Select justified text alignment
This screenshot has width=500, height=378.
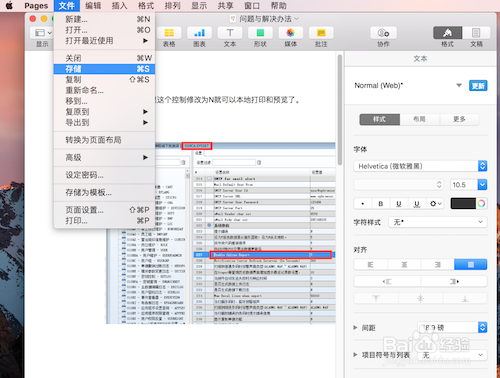tap(471, 264)
